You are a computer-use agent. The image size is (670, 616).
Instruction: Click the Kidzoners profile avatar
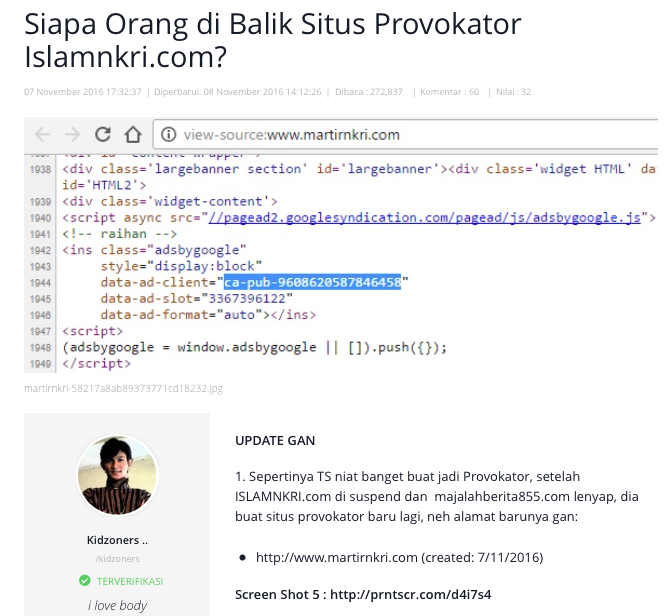[x=117, y=475]
